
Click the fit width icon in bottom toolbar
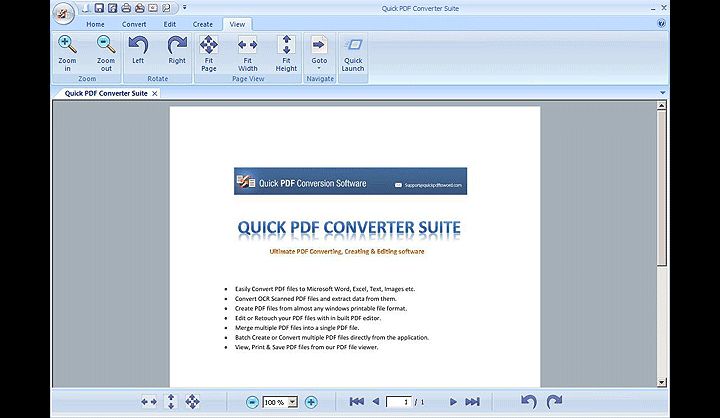149,402
